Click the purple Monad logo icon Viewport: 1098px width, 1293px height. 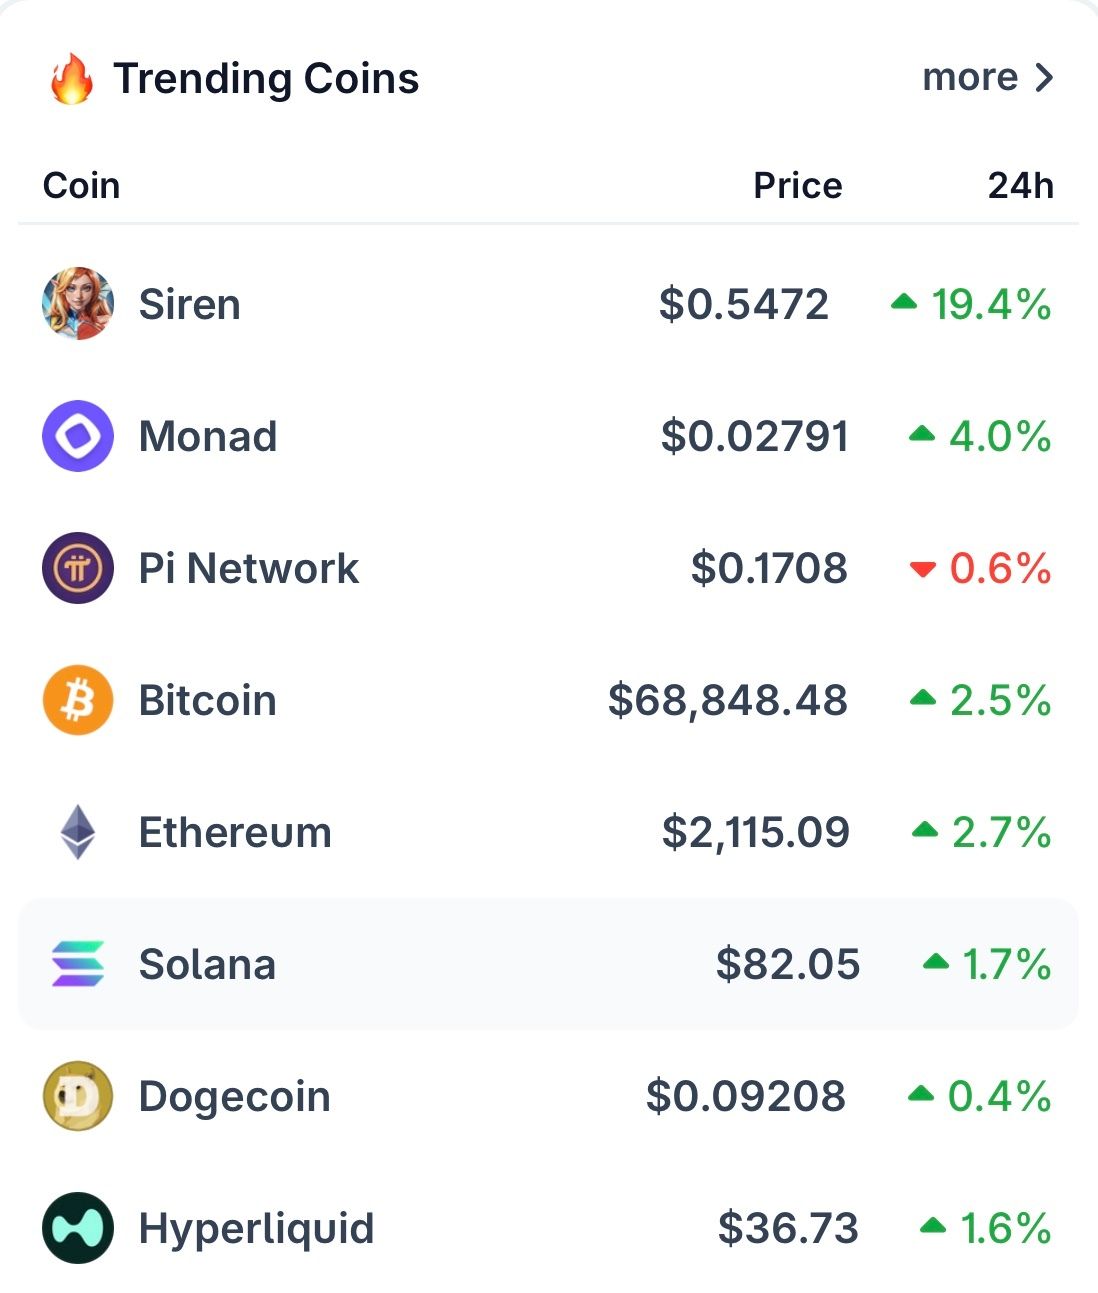(78, 436)
